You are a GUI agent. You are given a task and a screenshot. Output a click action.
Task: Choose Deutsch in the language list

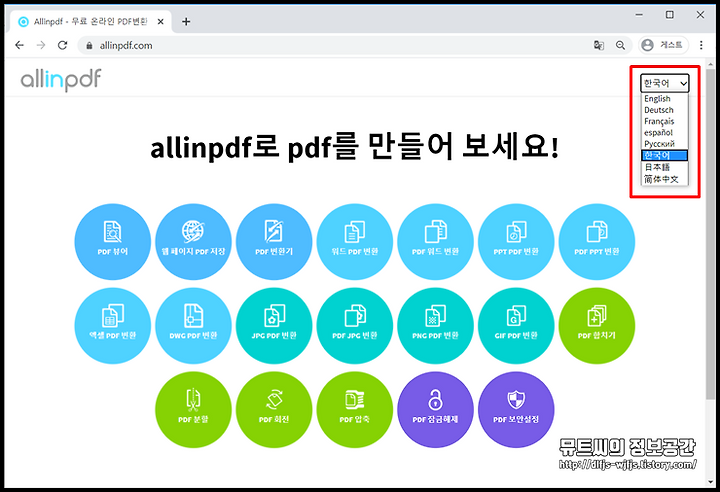pos(664,110)
